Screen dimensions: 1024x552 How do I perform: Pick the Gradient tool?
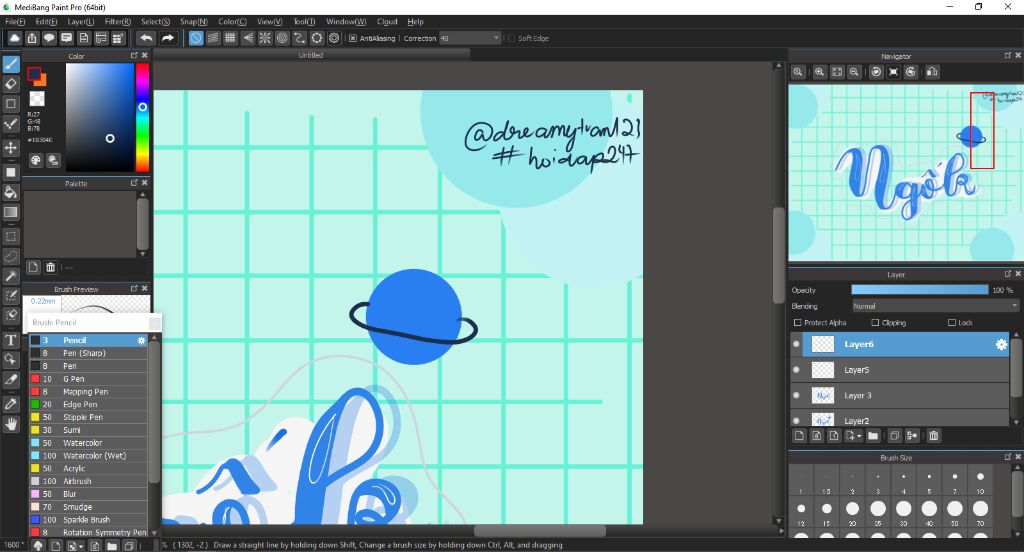tap(11, 212)
